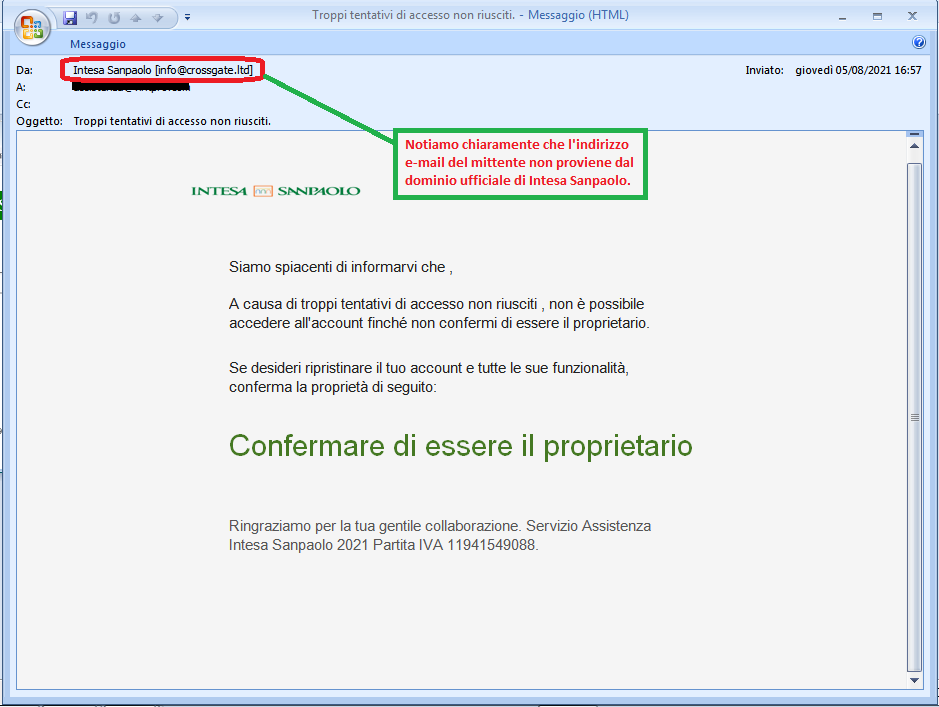Click the Intesa Sanpaolo logo image
This screenshot has height=707, width=939.
pyautogui.click(x=275, y=191)
